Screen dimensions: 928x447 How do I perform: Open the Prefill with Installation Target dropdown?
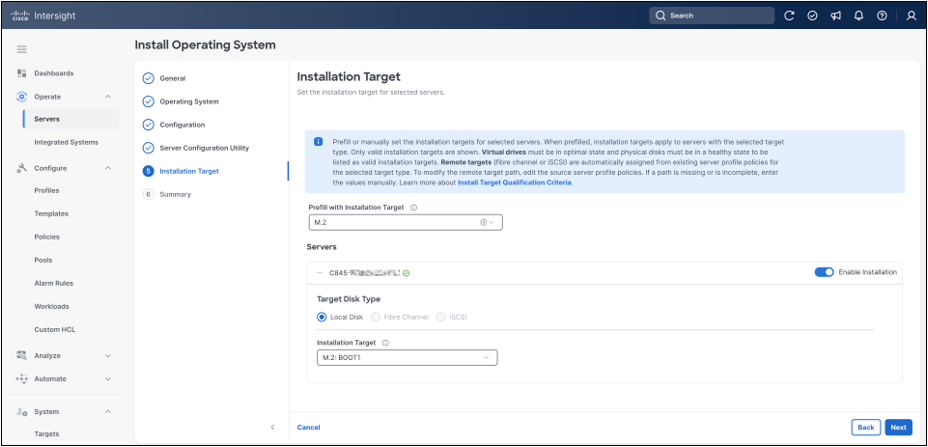click(x=405, y=223)
